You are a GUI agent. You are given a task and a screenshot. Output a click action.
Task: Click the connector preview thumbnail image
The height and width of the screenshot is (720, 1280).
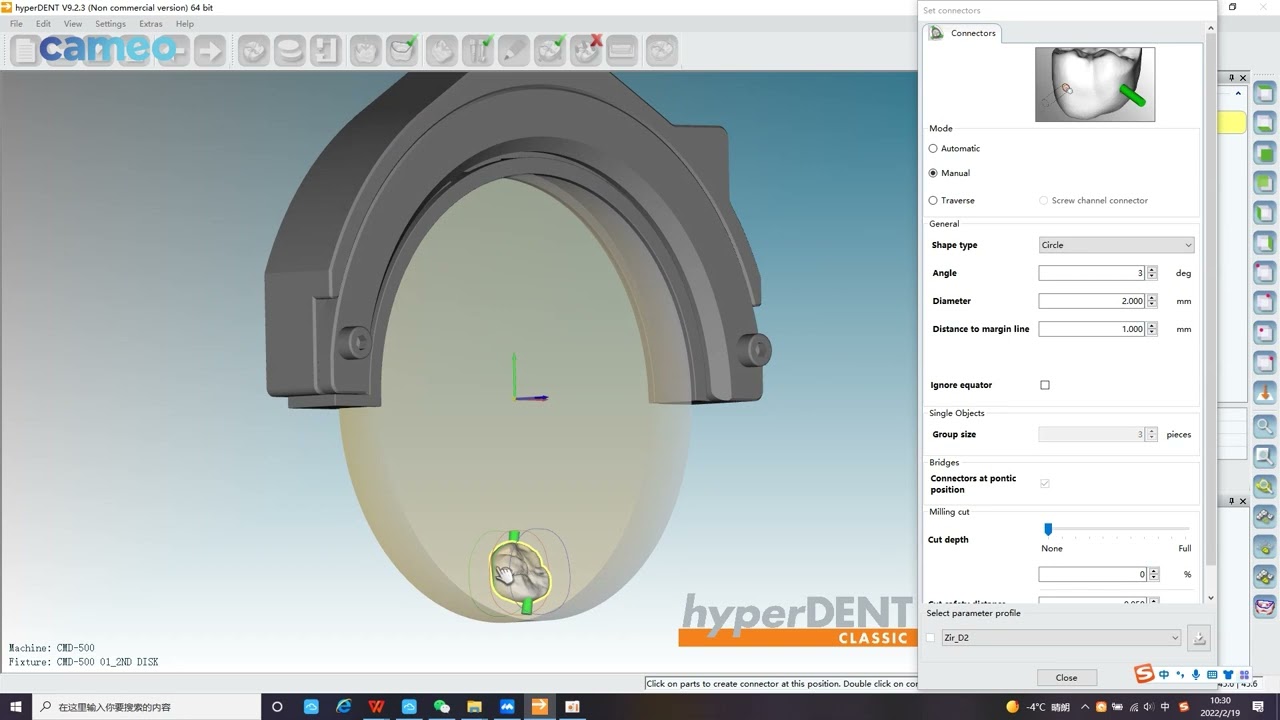click(x=1095, y=85)
